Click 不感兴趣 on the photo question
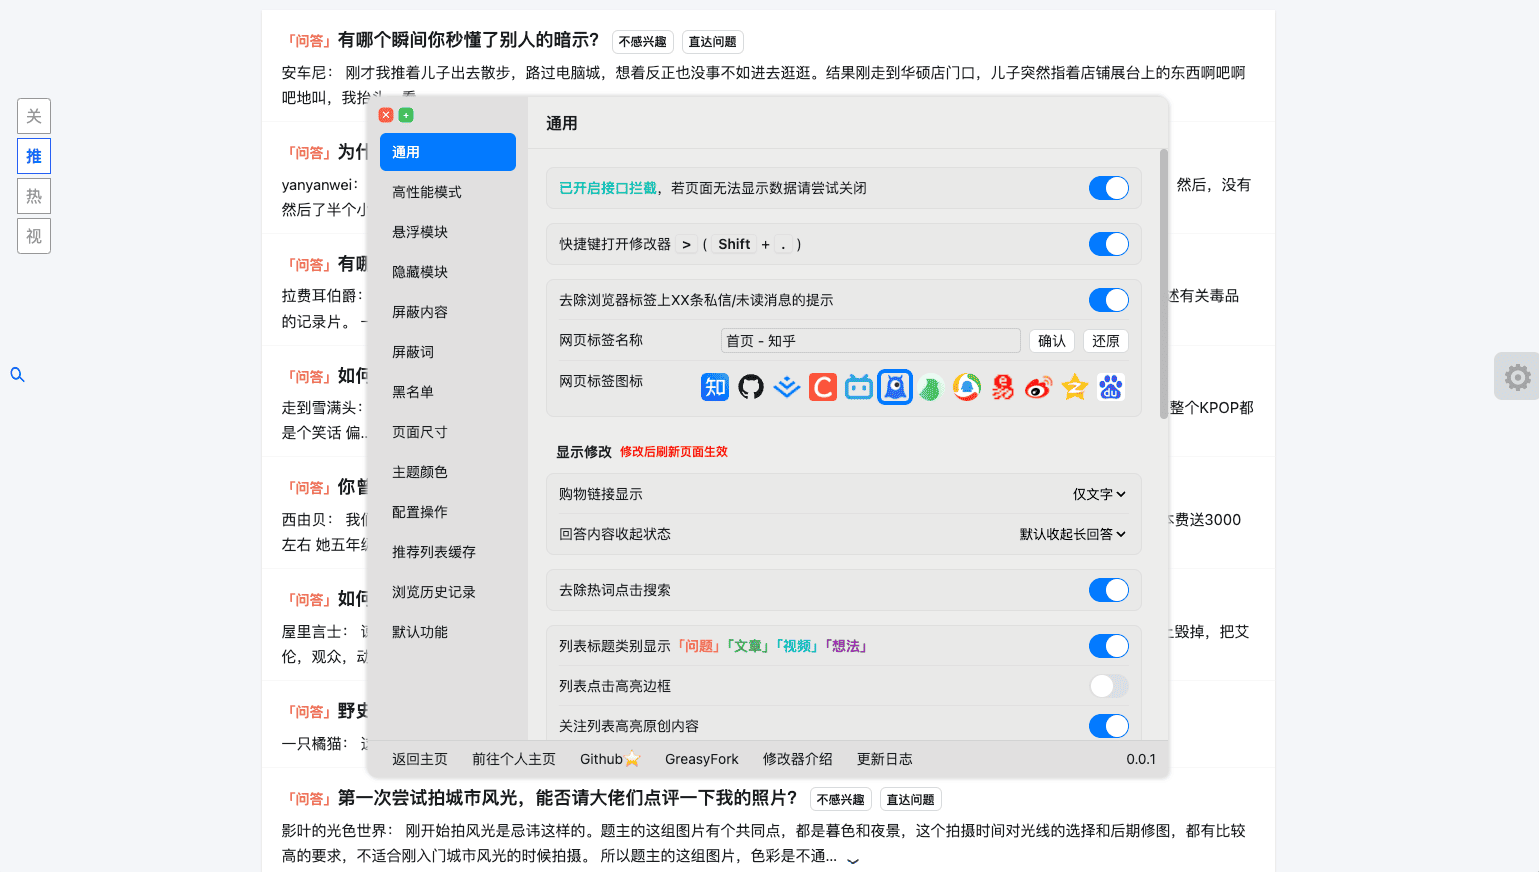1539x872 pixels. click(x=841, y=800)
